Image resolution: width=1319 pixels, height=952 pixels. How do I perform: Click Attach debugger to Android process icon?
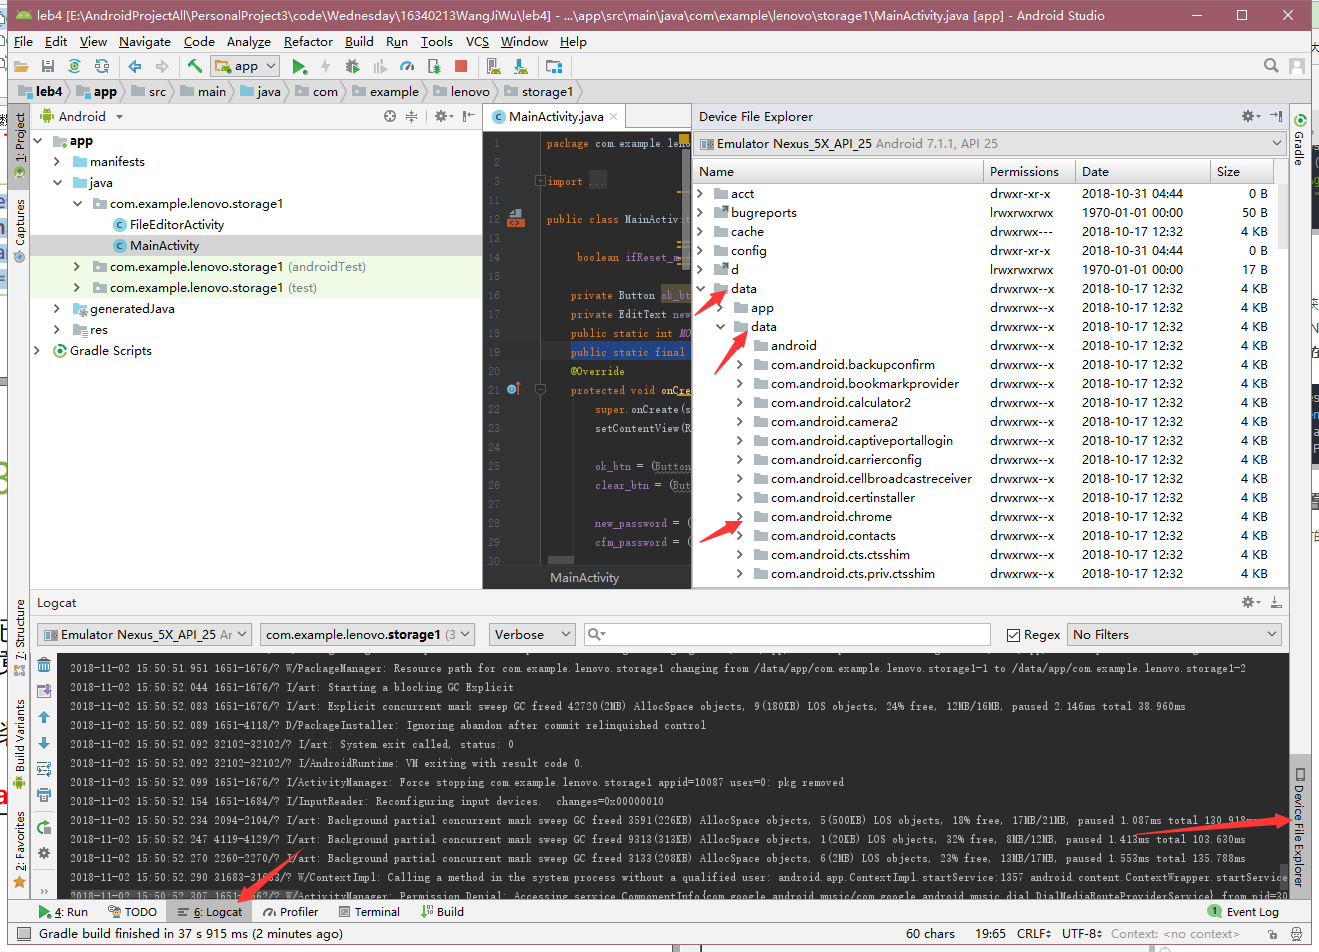tap(434, 66)
